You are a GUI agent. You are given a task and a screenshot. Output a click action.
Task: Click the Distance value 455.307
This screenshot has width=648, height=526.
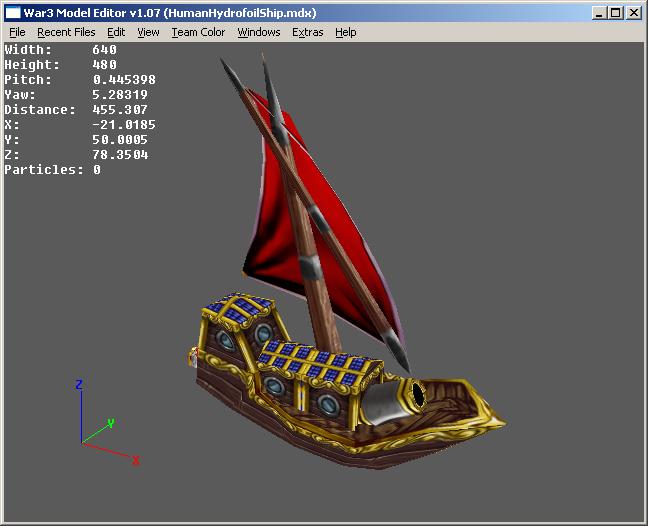[120, 109]
